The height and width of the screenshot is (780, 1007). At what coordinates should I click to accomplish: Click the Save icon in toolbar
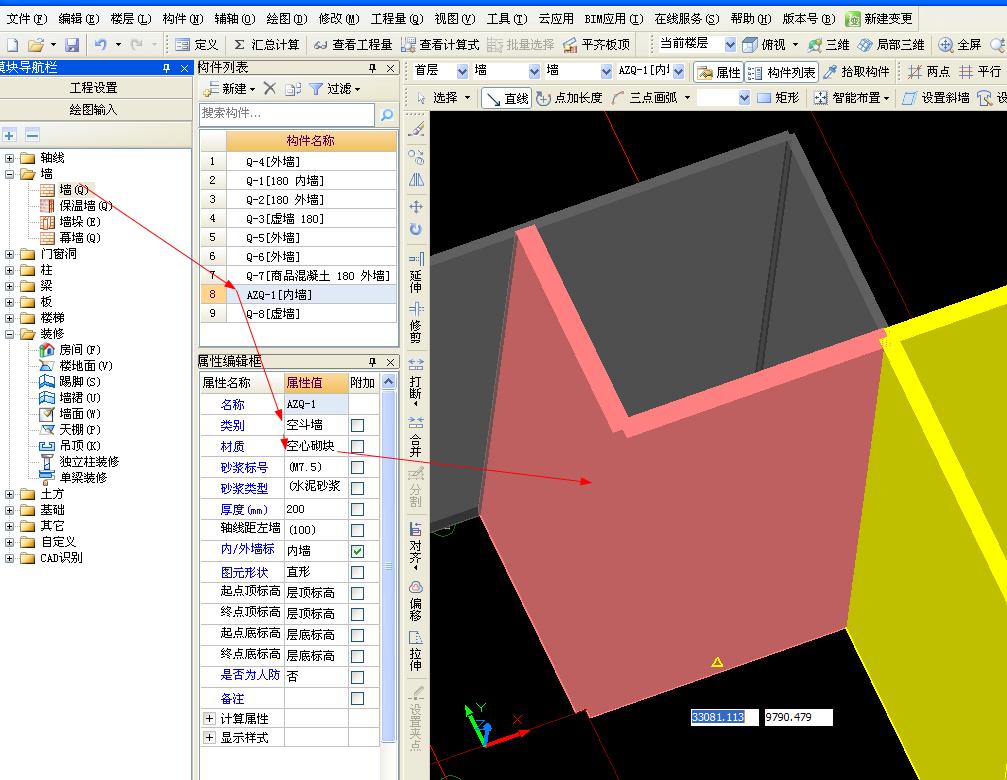point(72,45)
